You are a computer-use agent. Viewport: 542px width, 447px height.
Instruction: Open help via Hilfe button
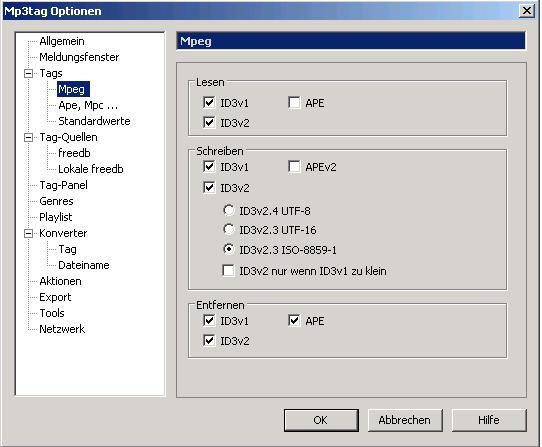point(489,420)
